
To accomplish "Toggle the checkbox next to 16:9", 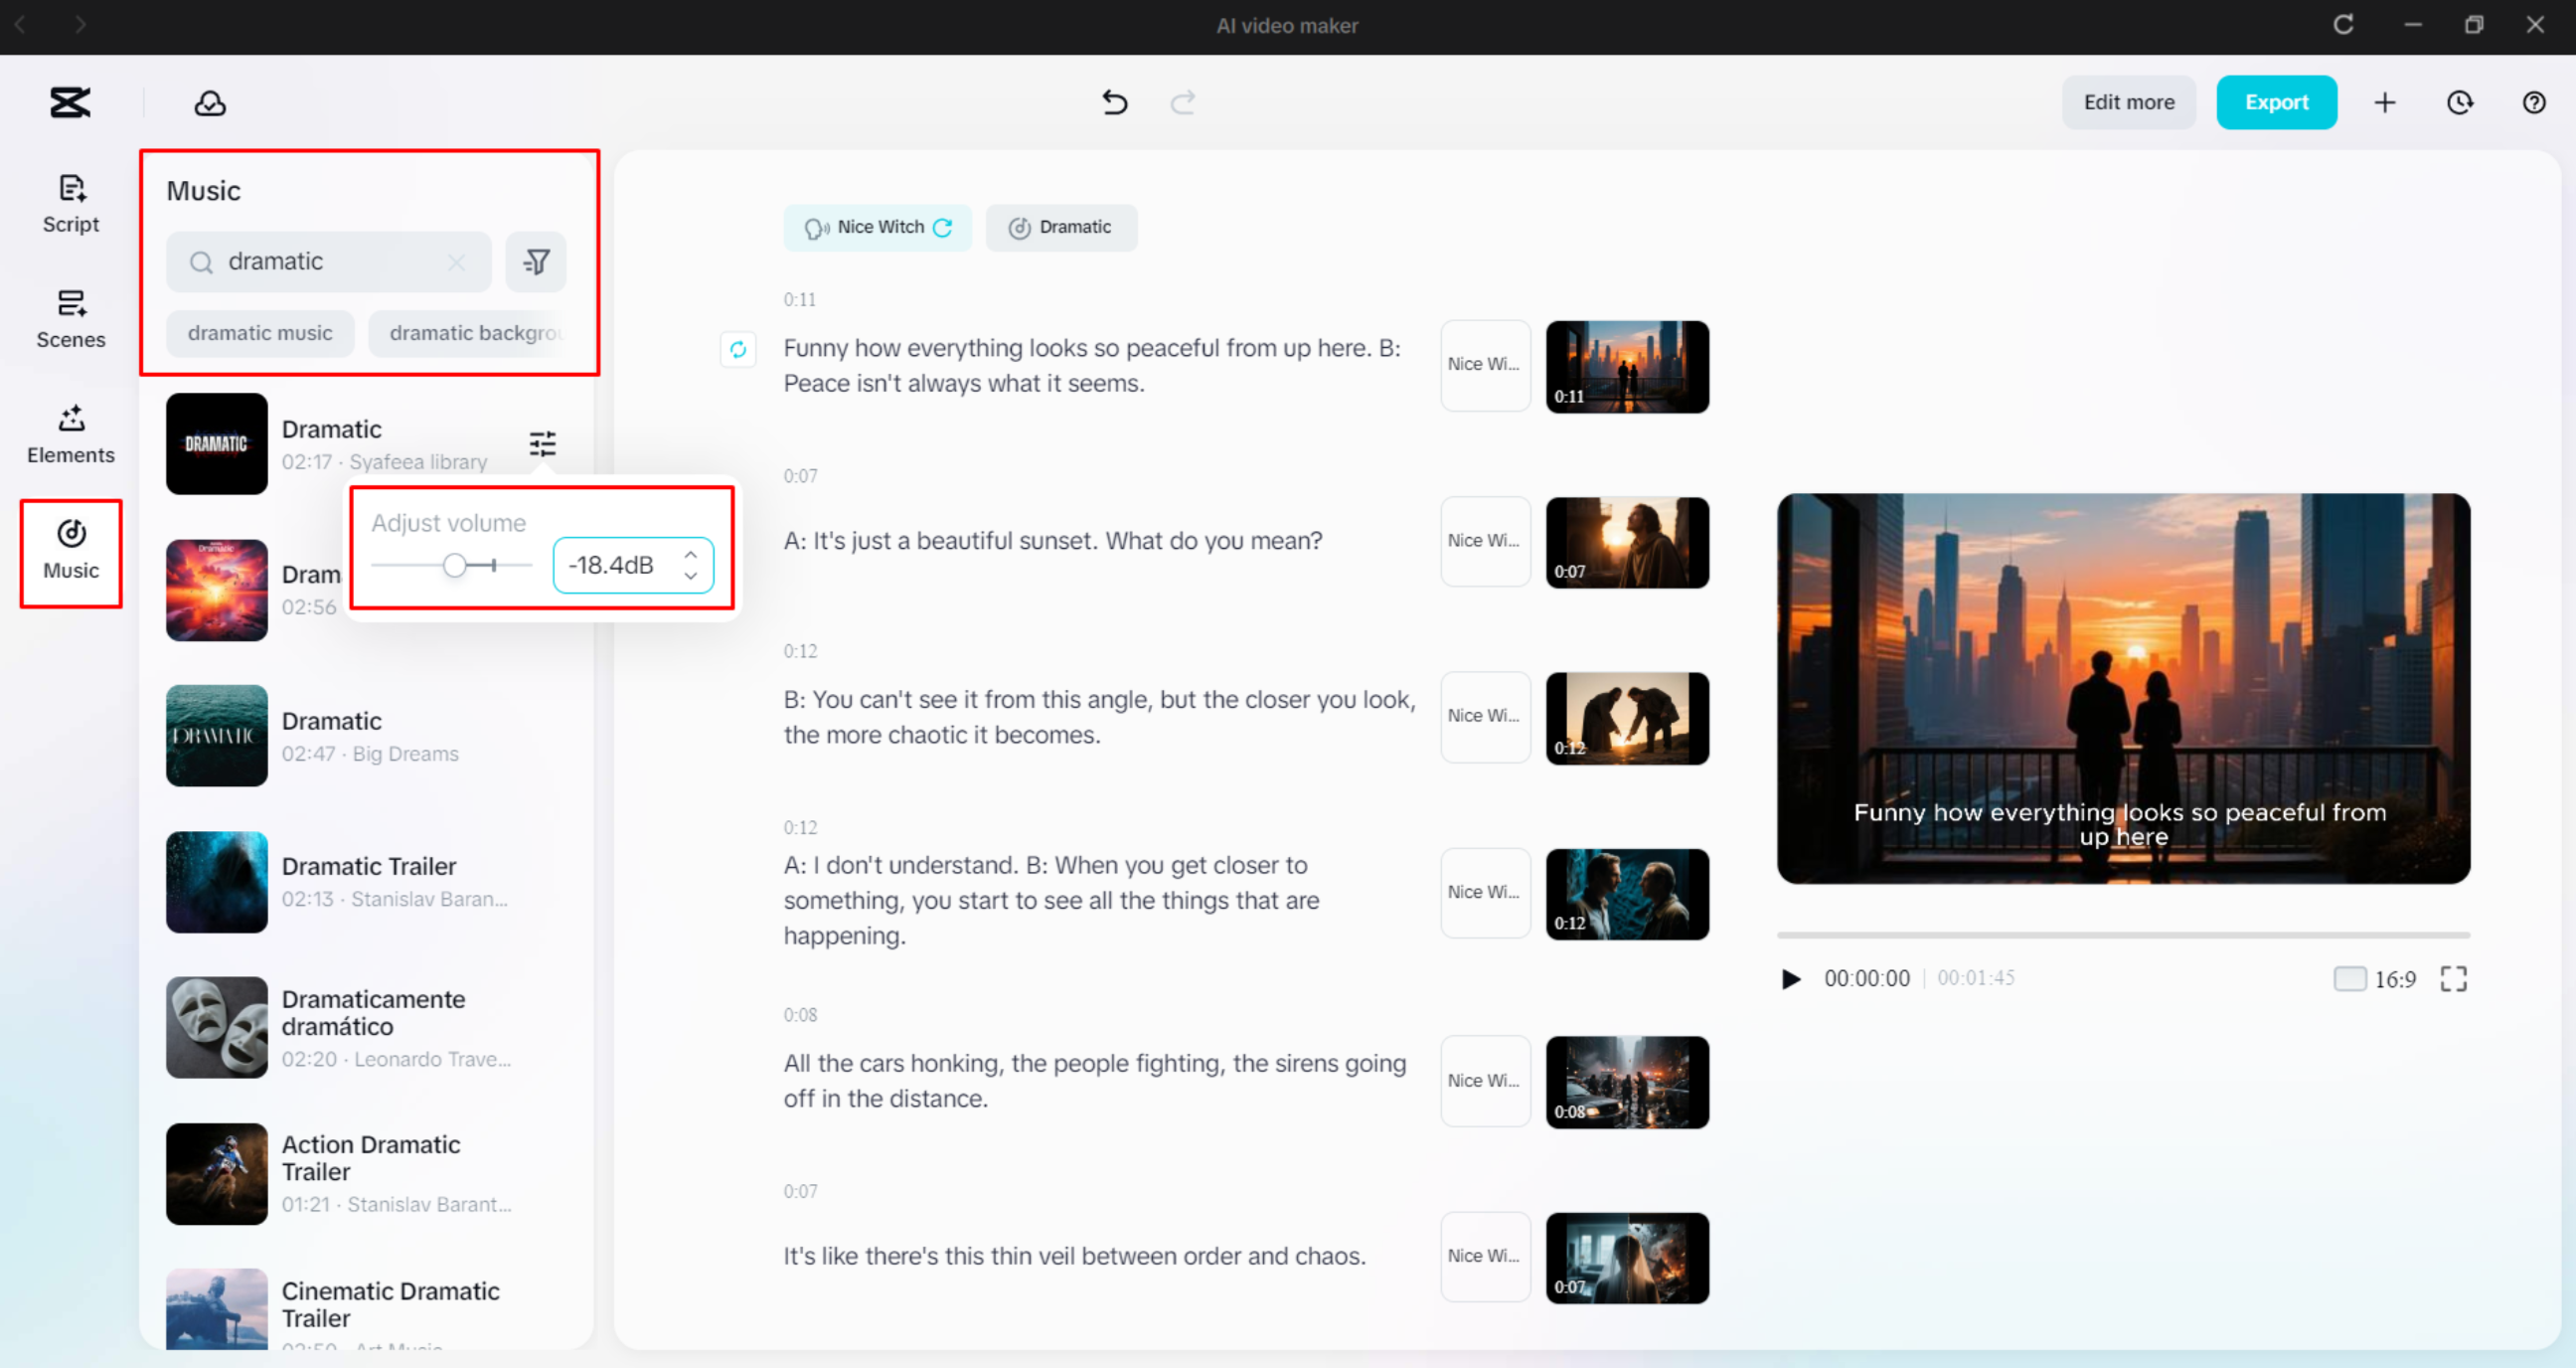I will 2350,978.
